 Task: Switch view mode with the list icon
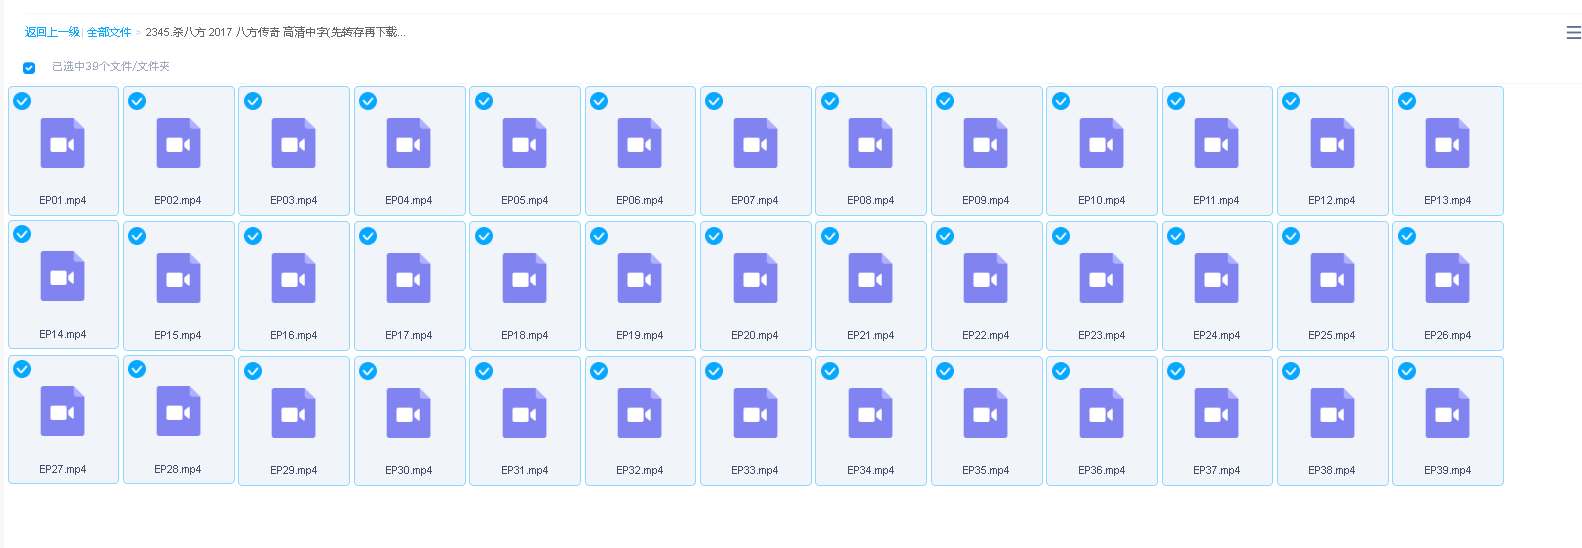(1573, 33)
